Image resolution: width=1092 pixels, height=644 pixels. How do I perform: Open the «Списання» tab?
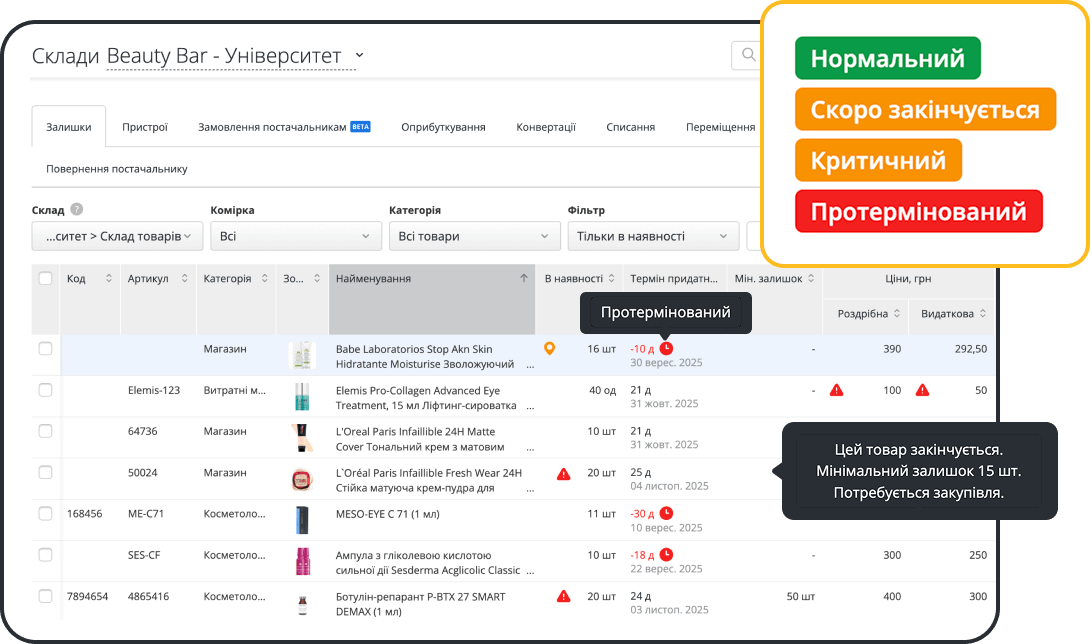(x=630, y=127)
